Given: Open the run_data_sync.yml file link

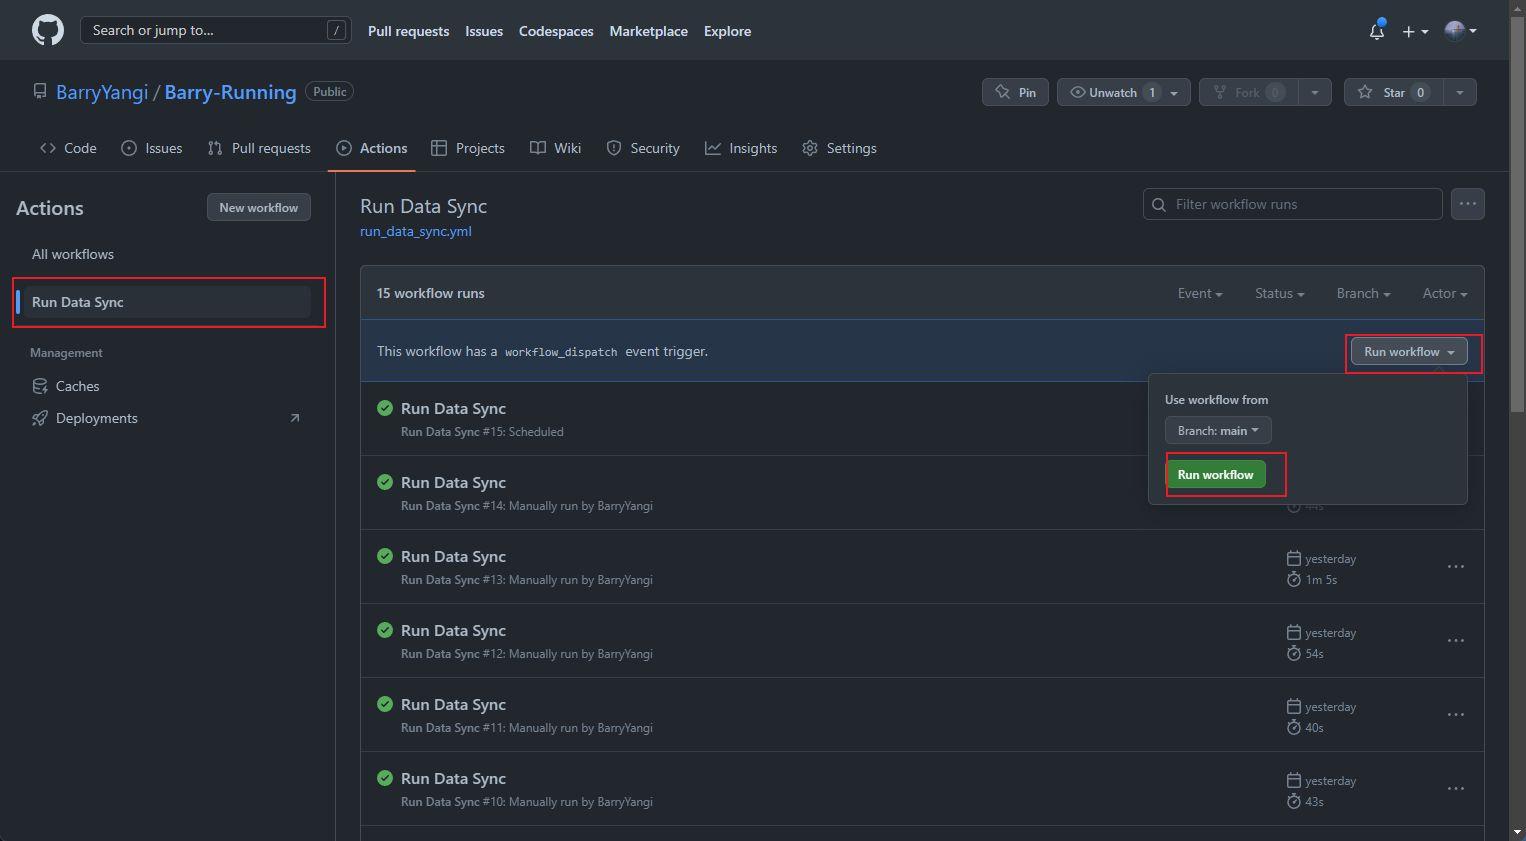Looking at the screenshot, I should coord(416,231).
